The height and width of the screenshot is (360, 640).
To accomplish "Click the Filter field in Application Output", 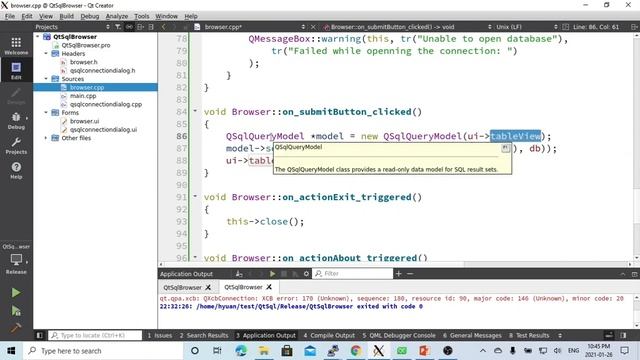I will (353, 273).
